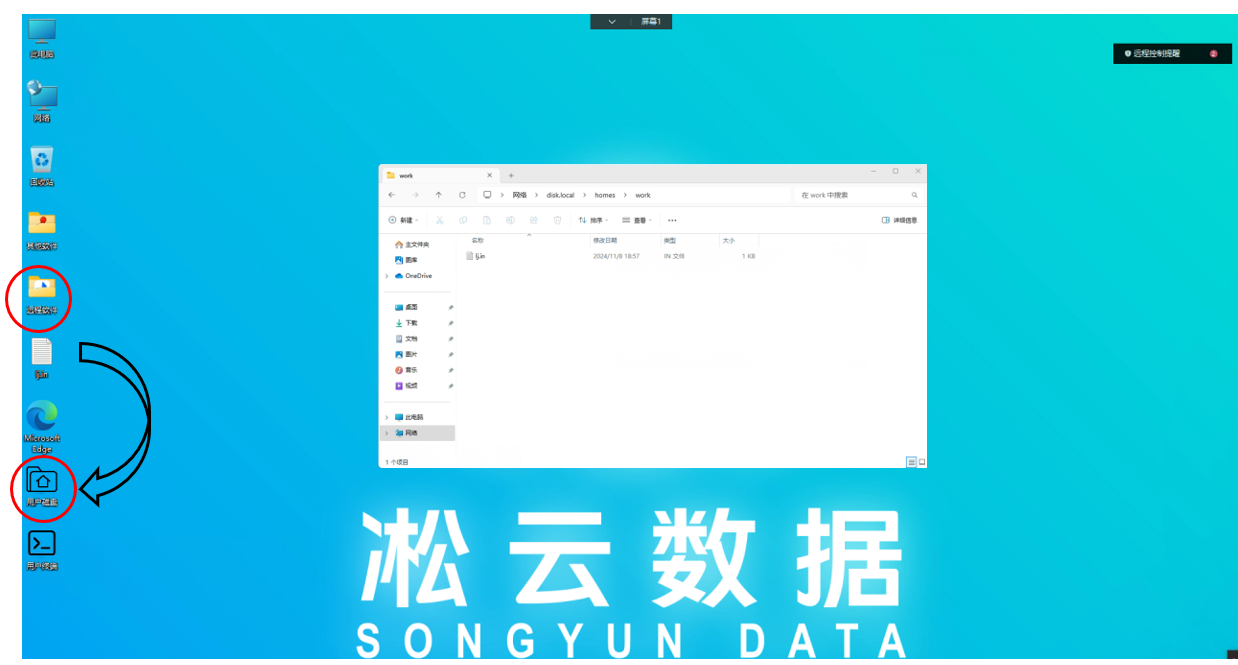The image size is (1238, 665).
Task: Select the Recycle Bin desktop icon
Action: 41,159
